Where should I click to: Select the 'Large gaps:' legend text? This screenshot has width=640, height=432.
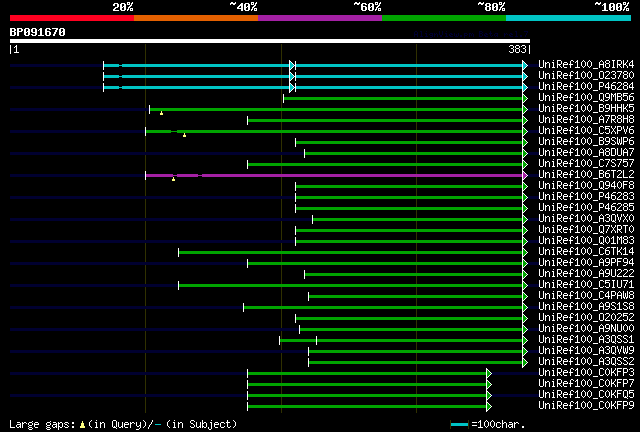click(x=42, y=424)
